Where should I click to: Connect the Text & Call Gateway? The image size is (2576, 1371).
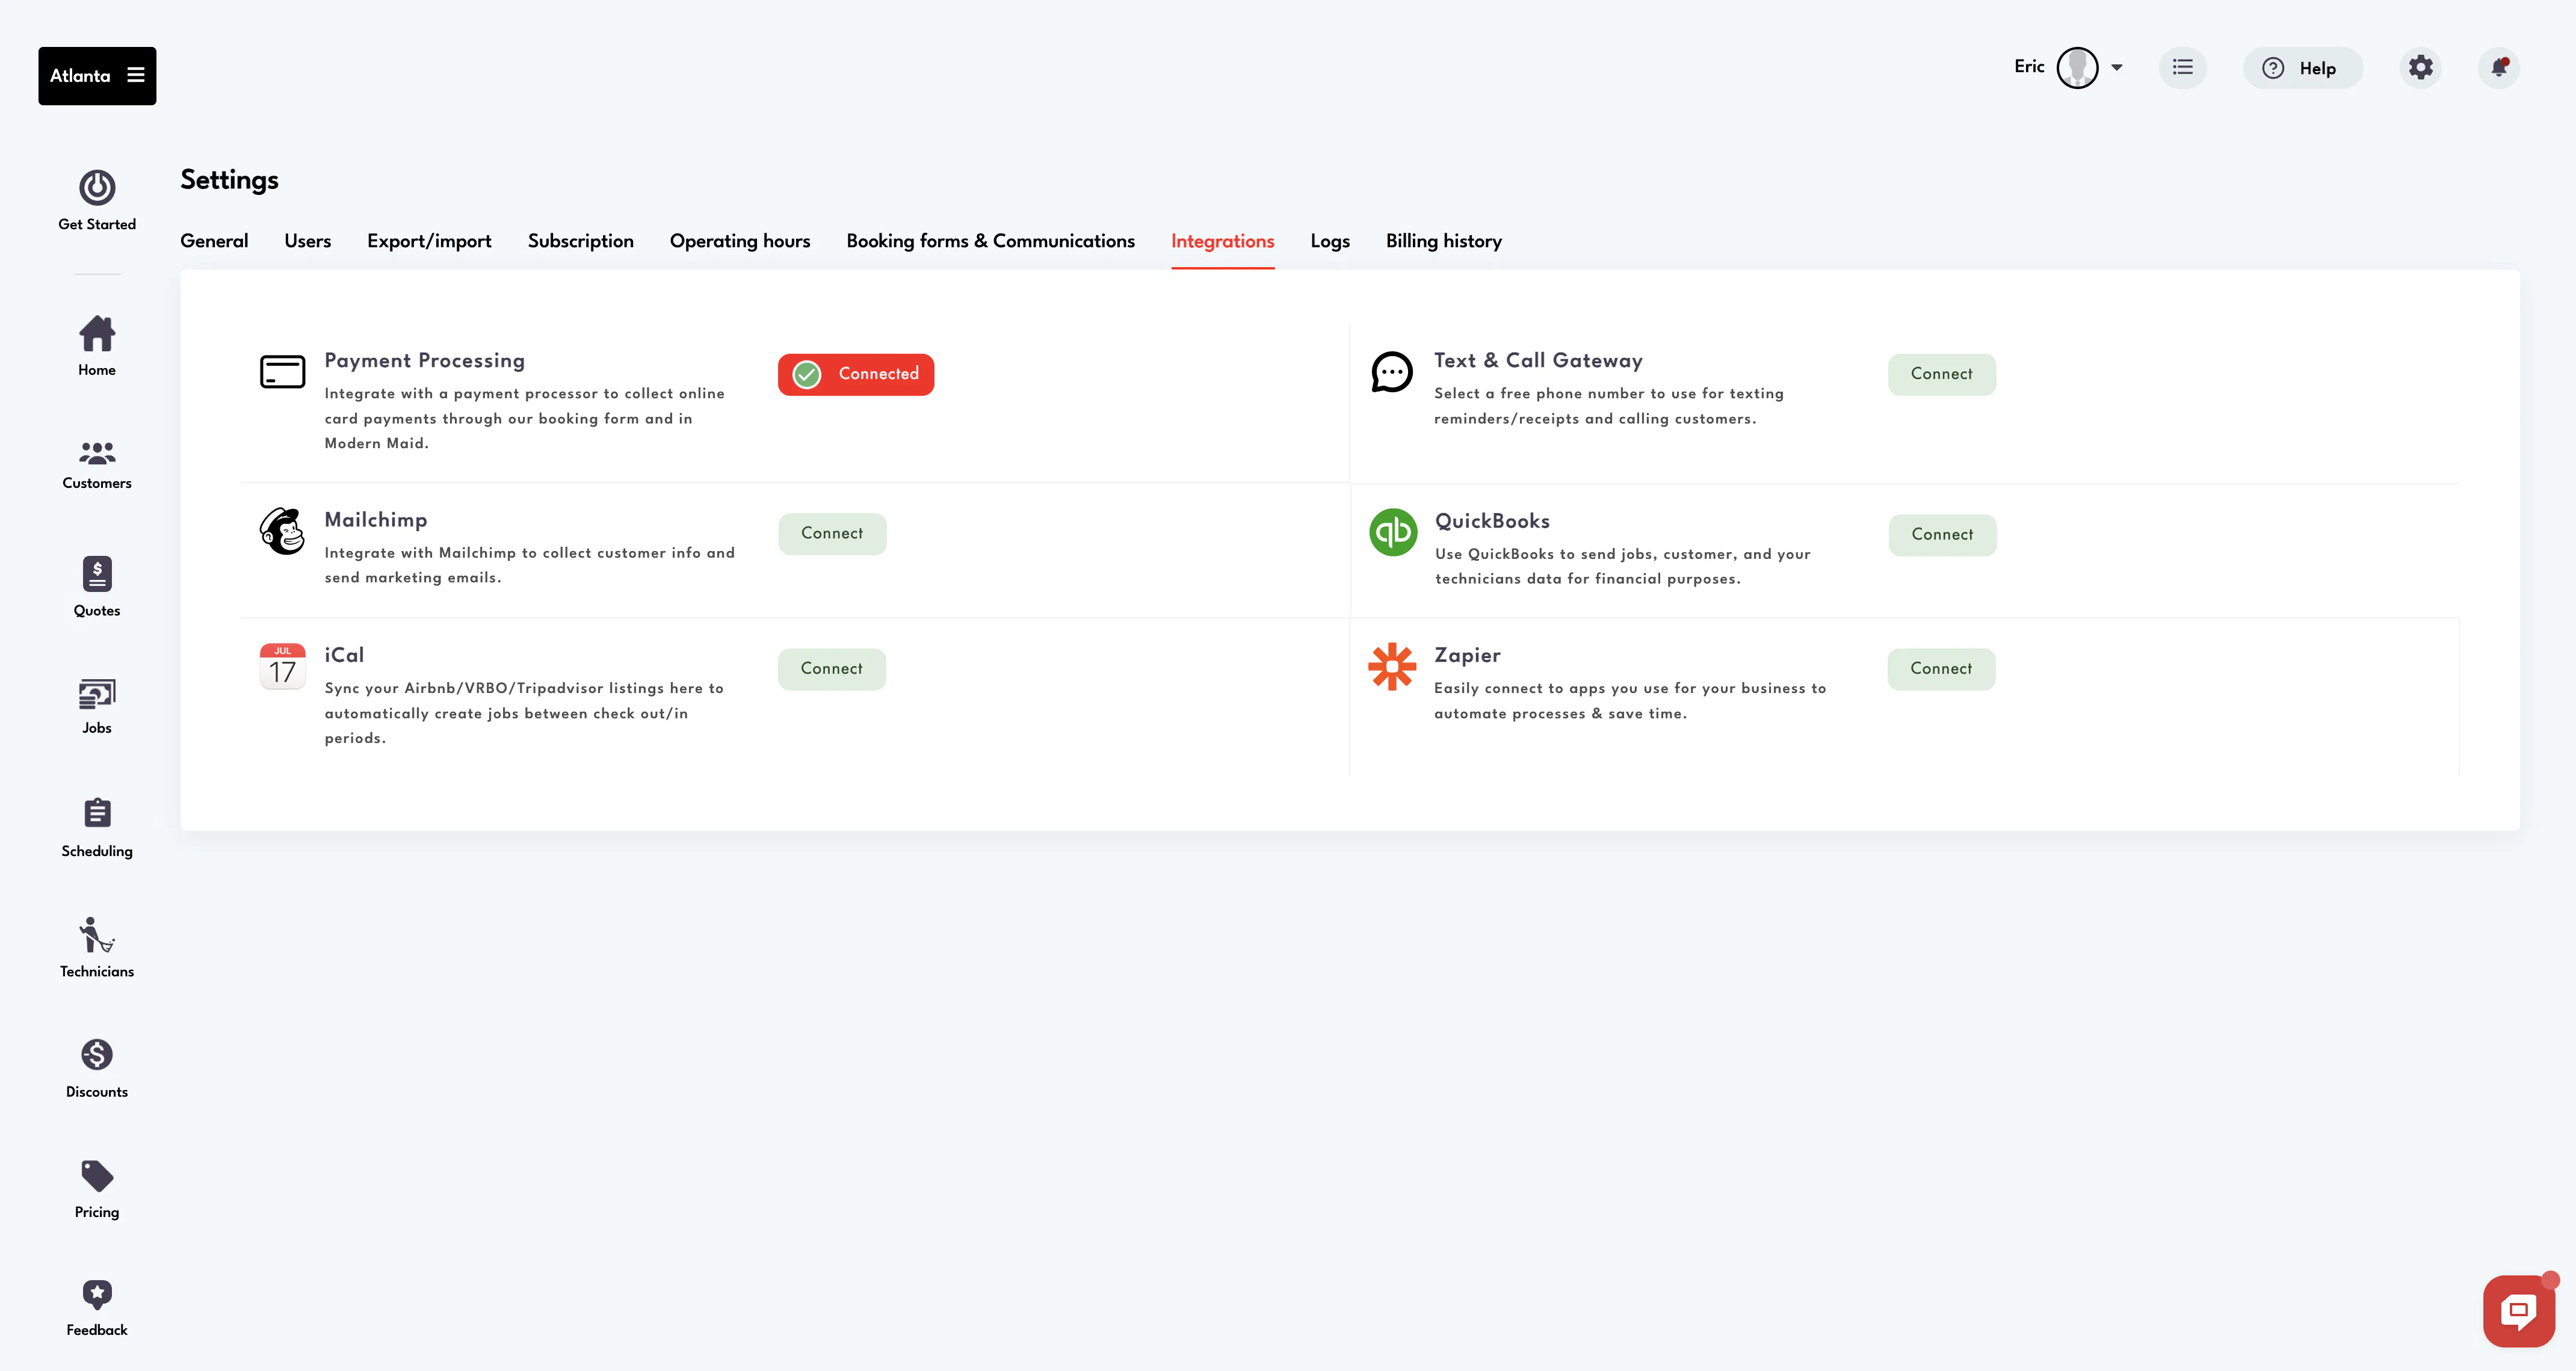(1942, 374)
